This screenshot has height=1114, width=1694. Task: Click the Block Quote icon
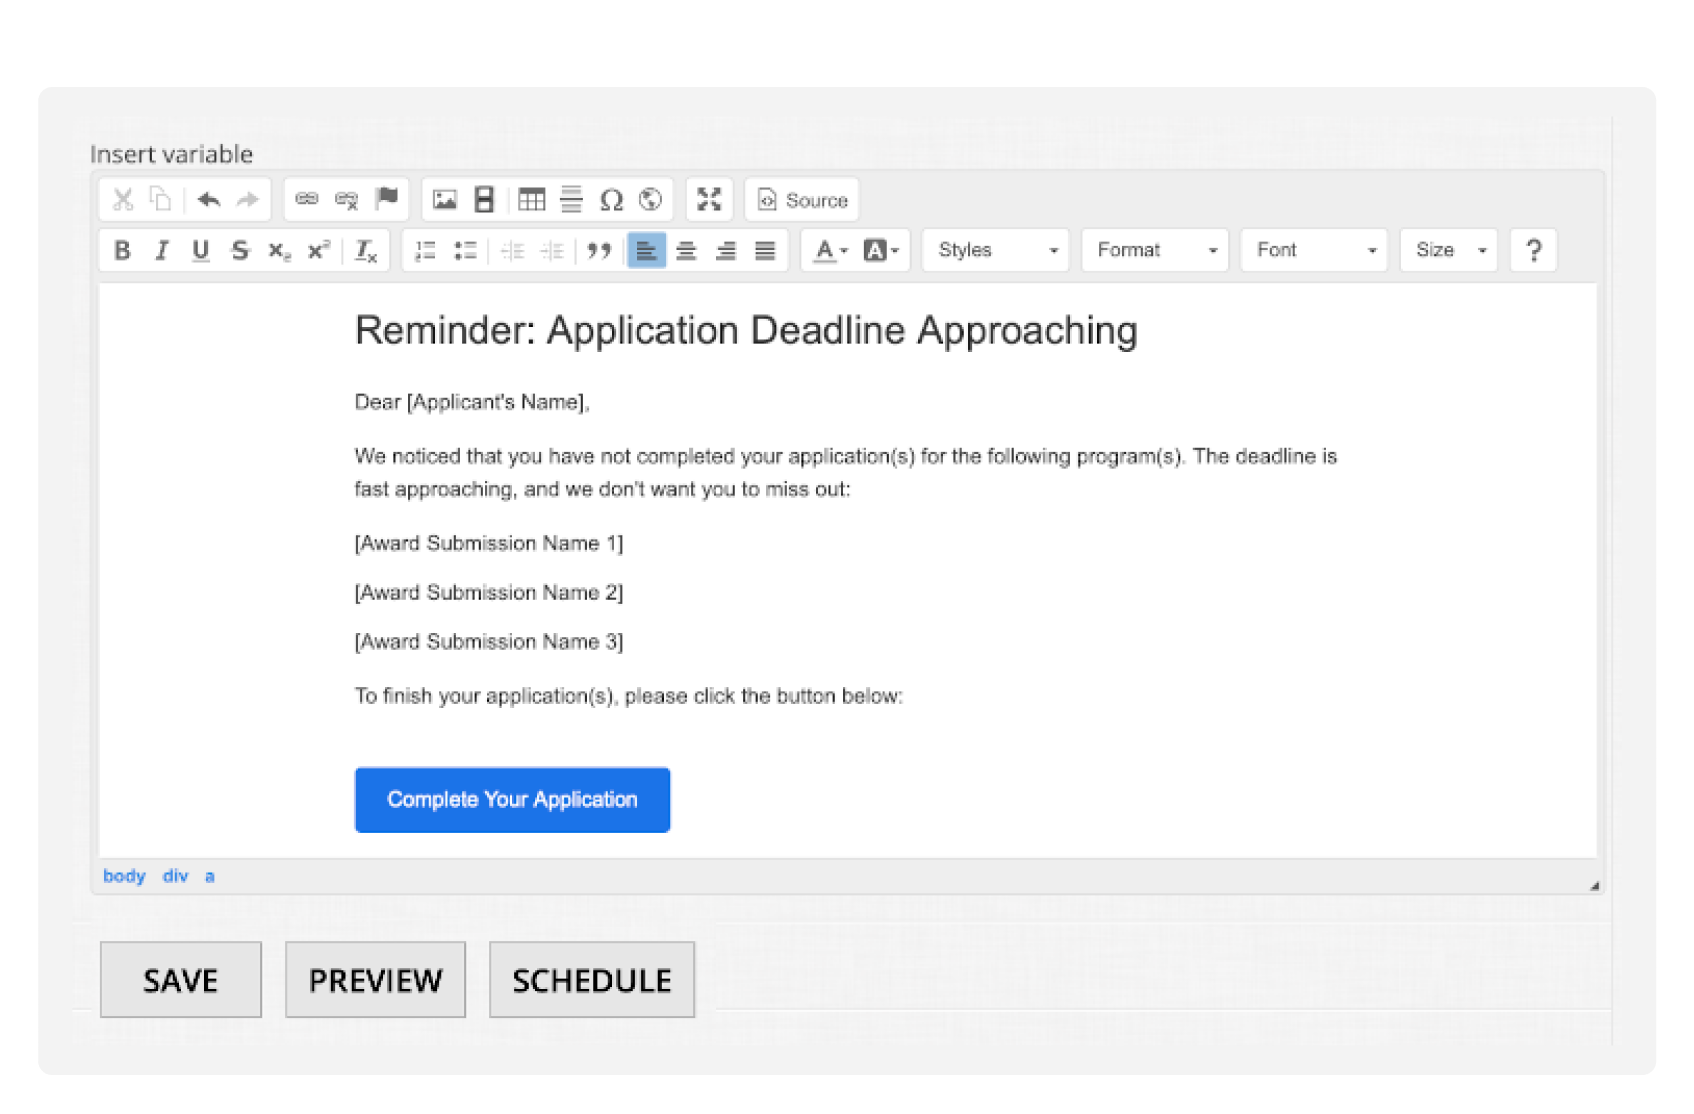(x=599, y=250)
